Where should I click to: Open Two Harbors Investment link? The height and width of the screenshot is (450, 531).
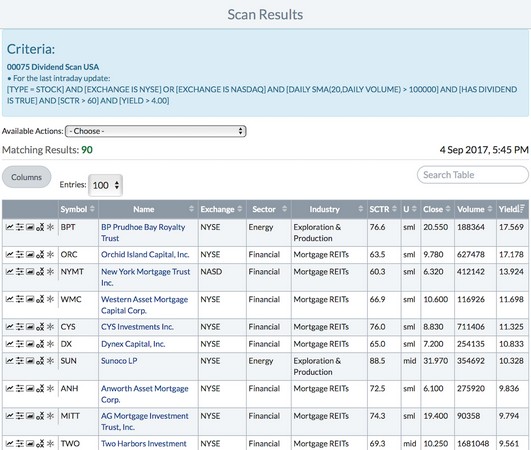[x=144, y=444]
